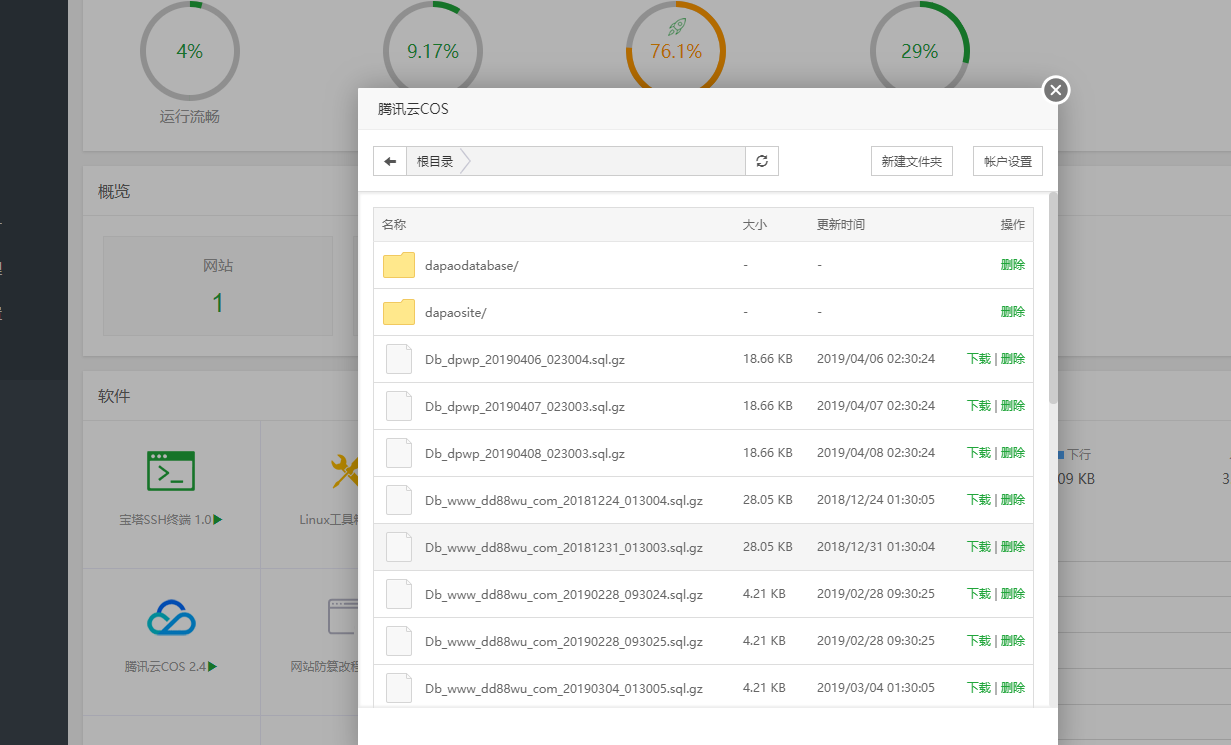Click the 76.1% gauge with rocket
This screenshot has height=745, width=1231.
pos(676,50)
